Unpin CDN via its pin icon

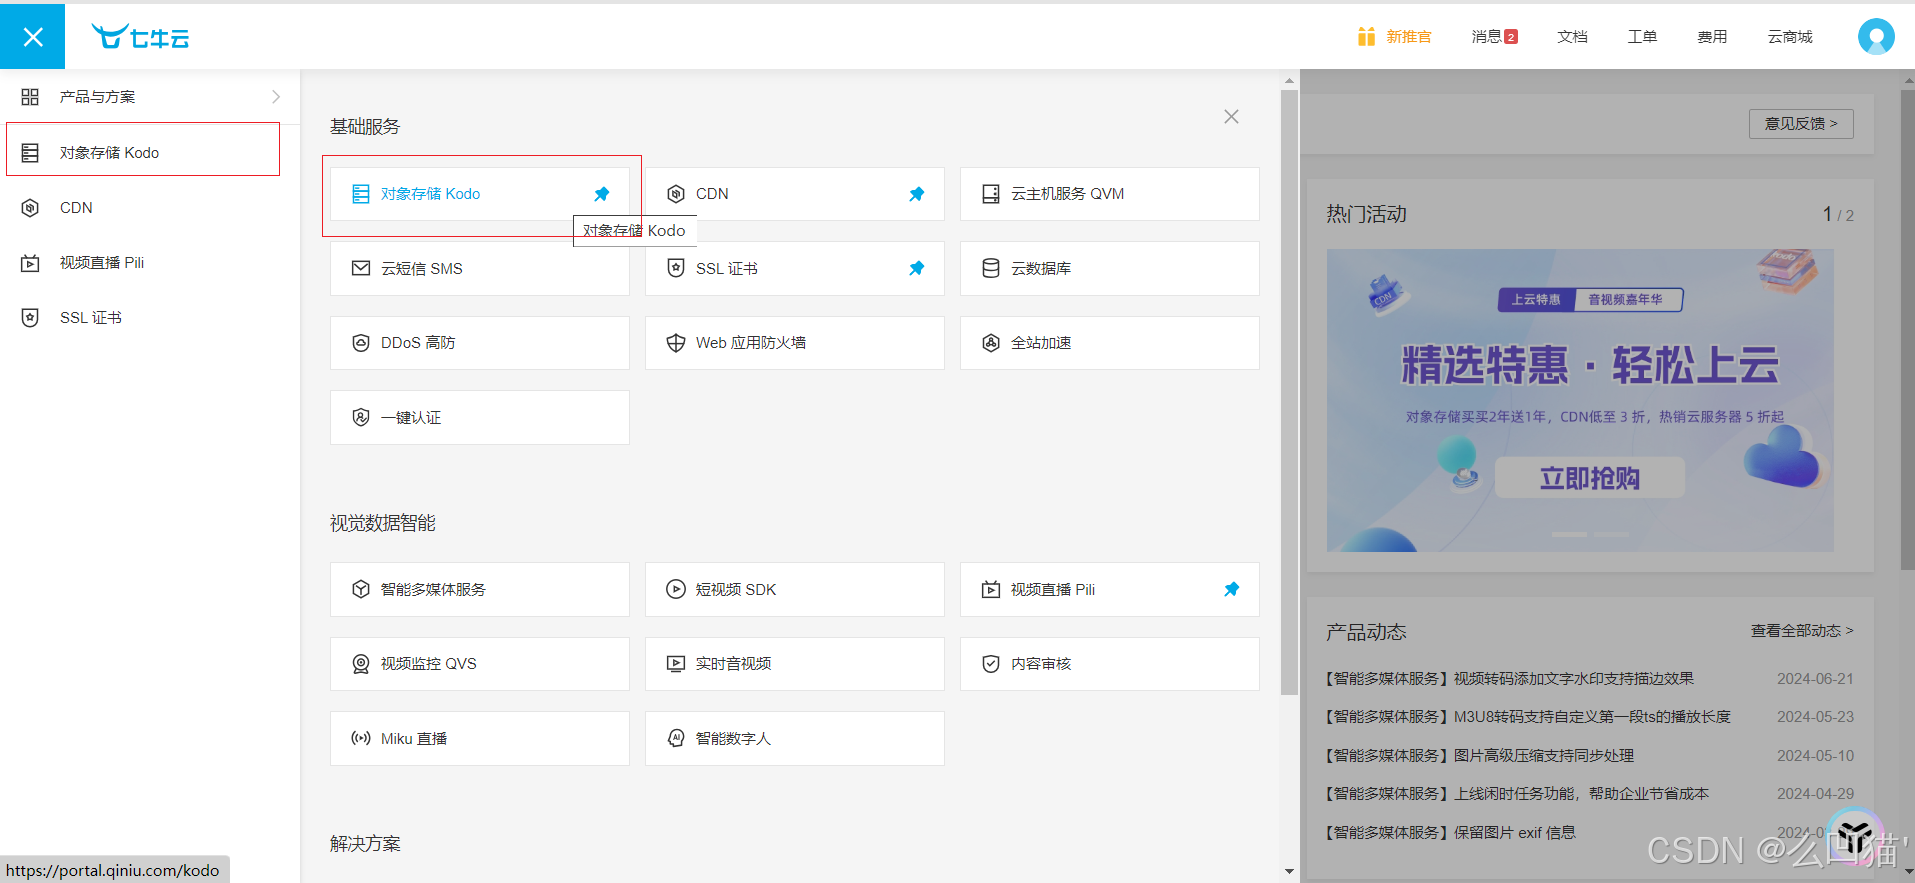(x=917, y=194)
